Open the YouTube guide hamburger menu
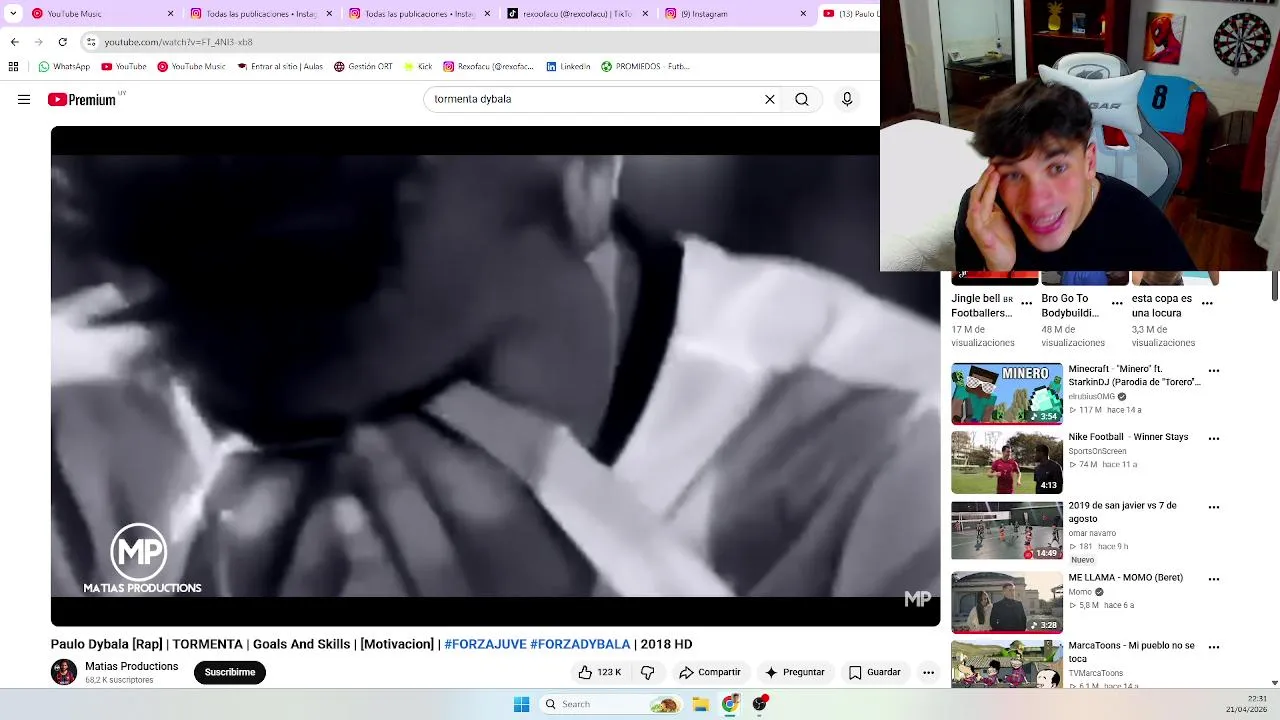 [x=24, y=99]
